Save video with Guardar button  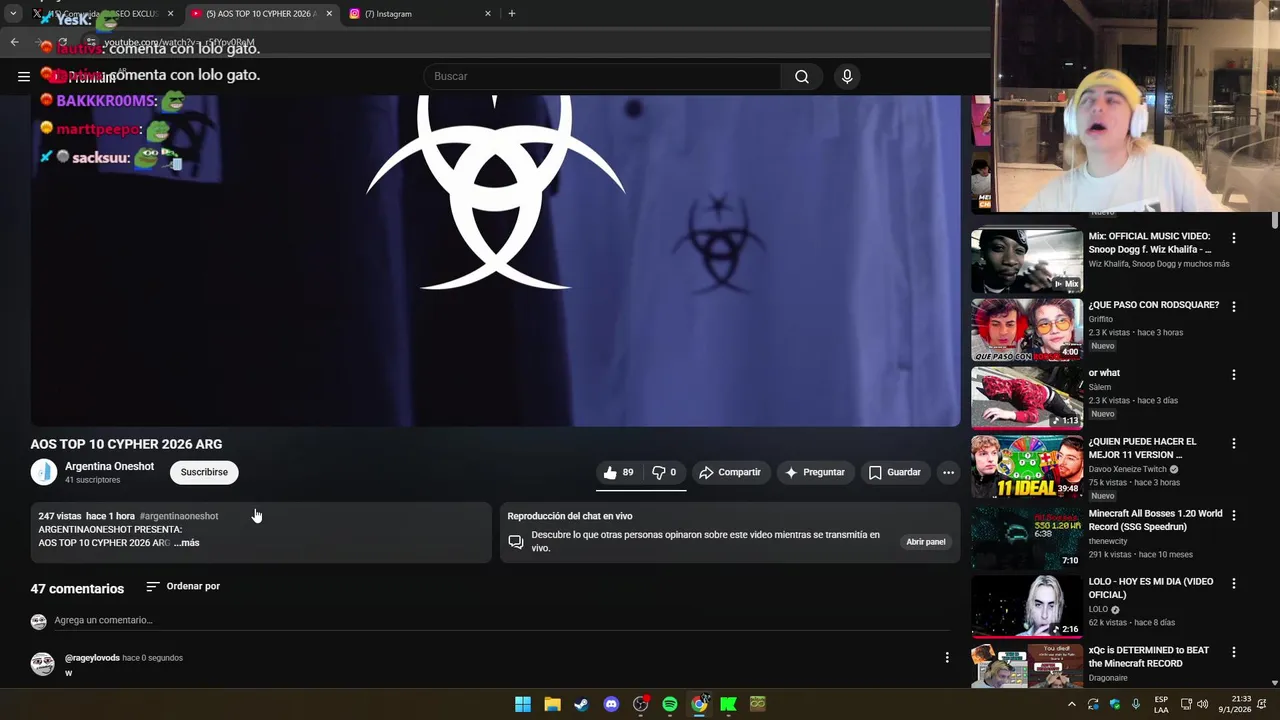[895, 472]
